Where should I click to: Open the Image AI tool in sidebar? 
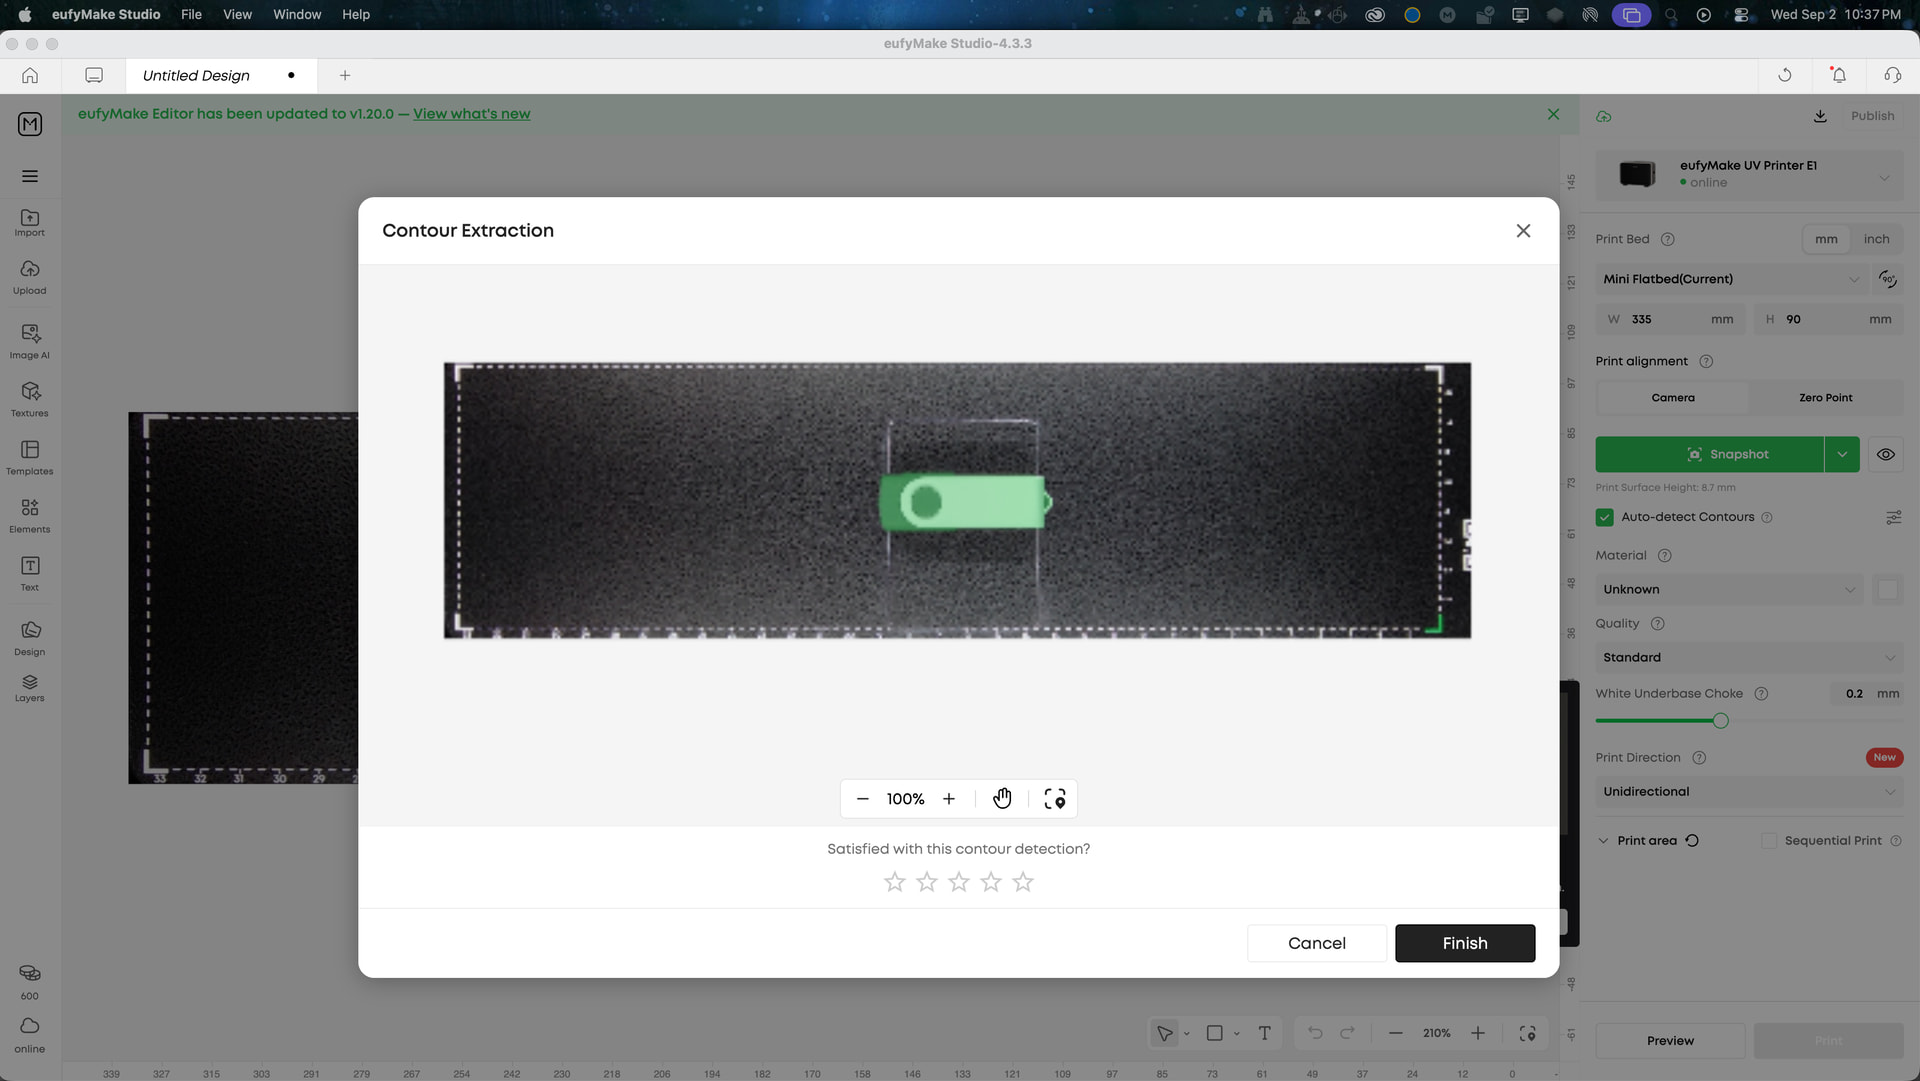coord(30,341)
